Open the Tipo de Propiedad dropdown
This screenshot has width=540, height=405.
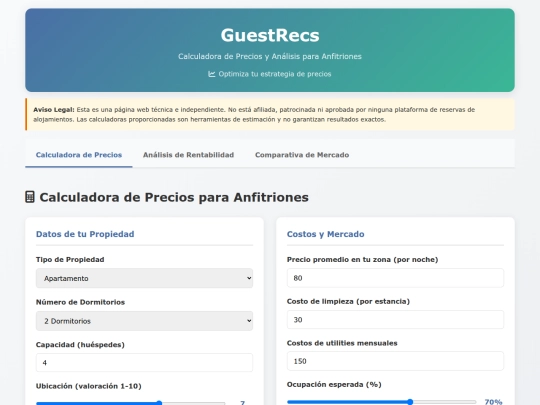[x=144, y=278]
